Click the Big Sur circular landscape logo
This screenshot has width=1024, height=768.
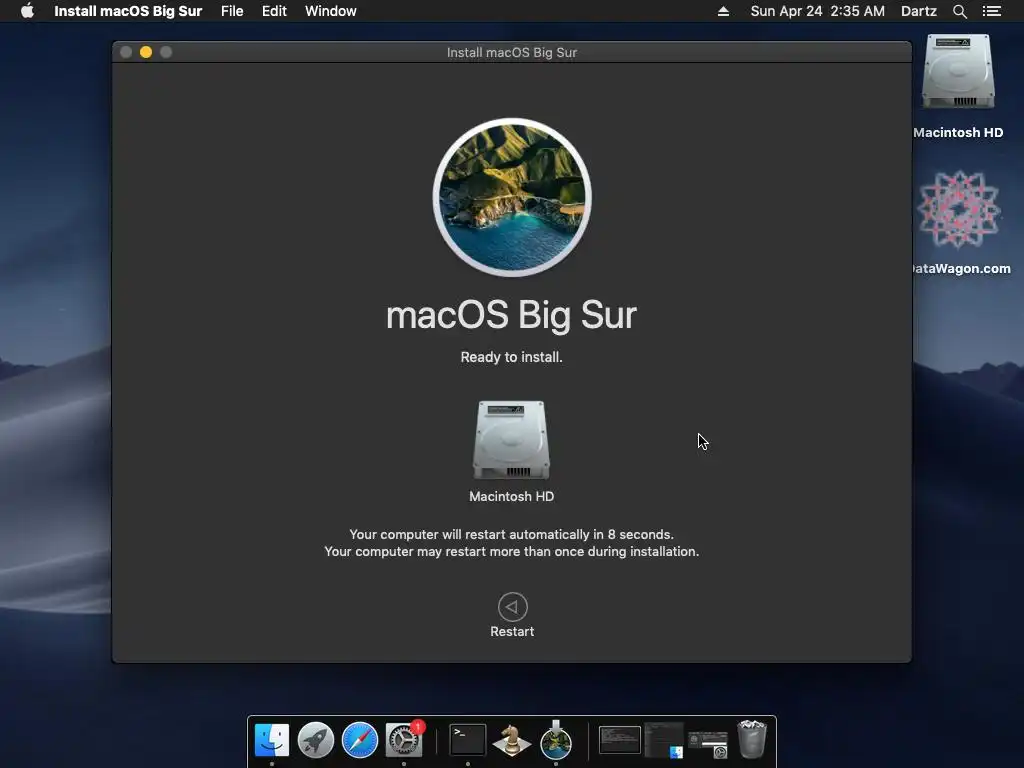(512, 197)
